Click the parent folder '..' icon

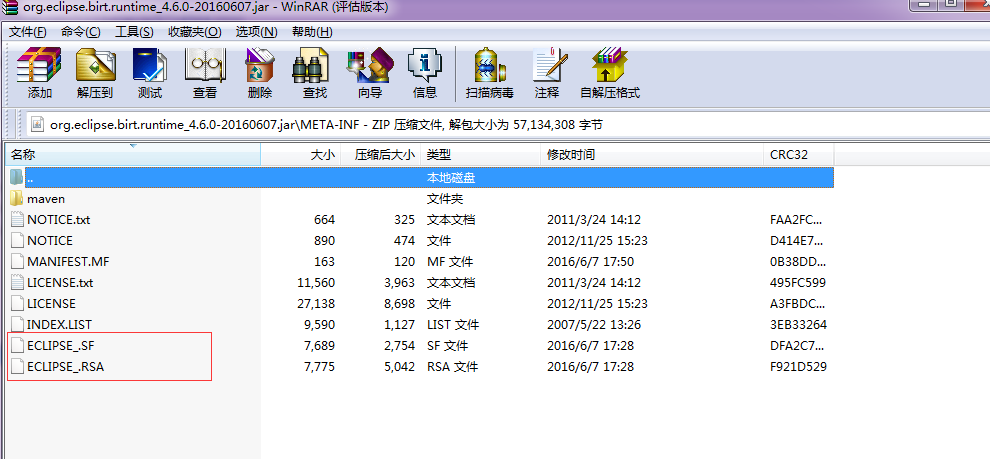point(17,177)
